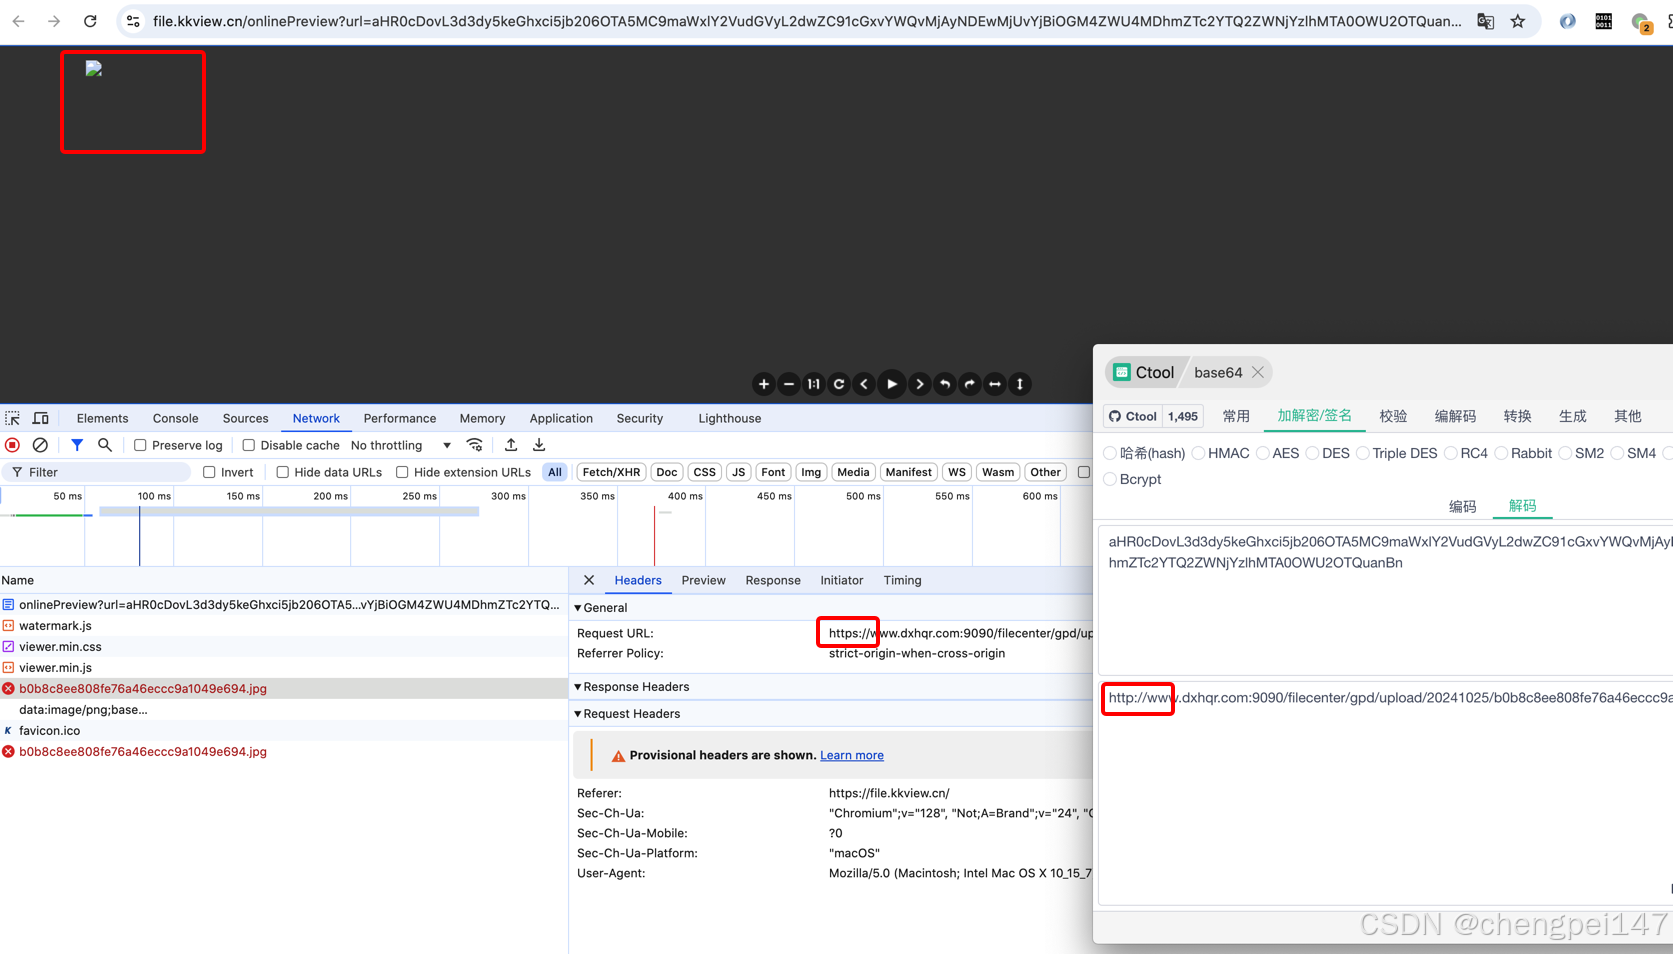This screenshot has height=954, width=1673.
Task: Enable the Preserve log checkbox
Action: 139,445
